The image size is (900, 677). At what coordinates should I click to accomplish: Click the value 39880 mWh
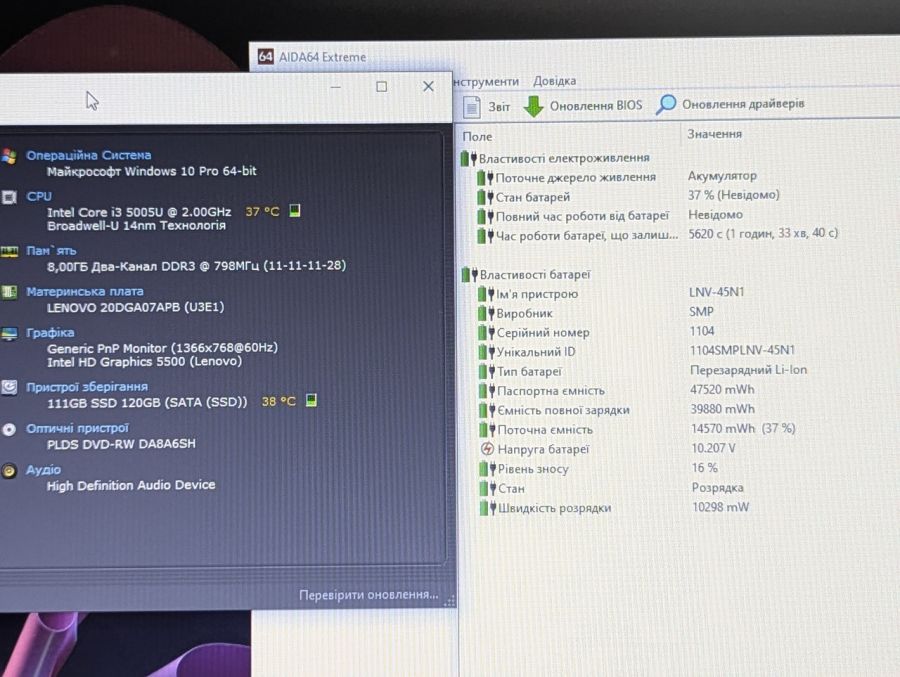click(x=722, y=409)
